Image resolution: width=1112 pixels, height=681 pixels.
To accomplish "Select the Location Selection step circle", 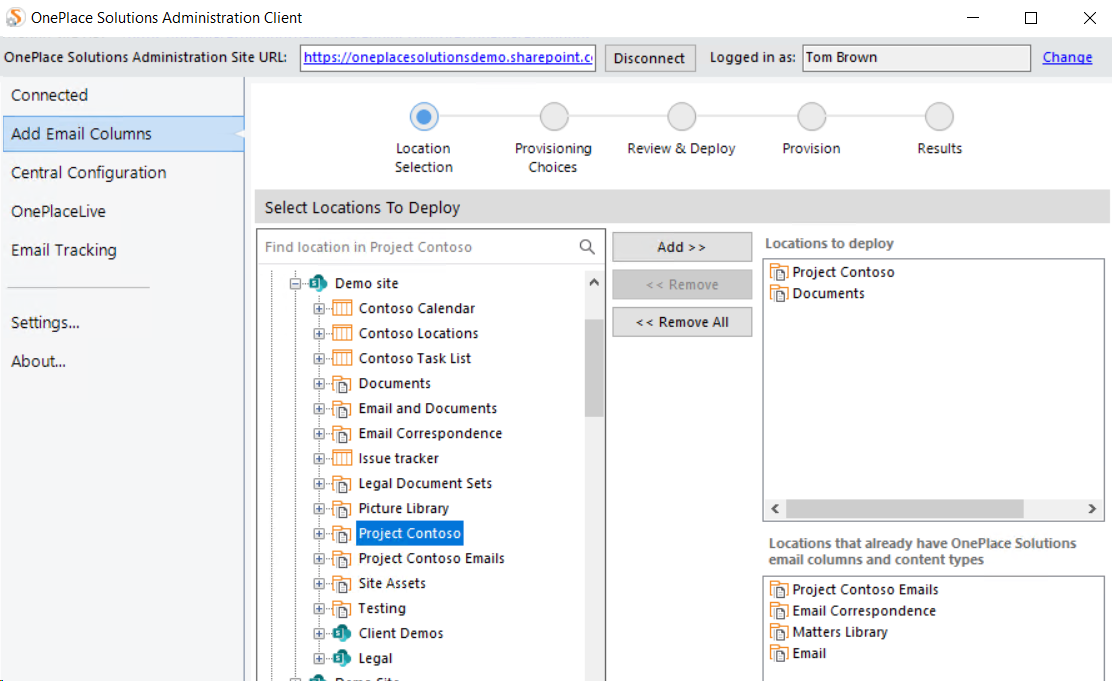I will (424, 116).
